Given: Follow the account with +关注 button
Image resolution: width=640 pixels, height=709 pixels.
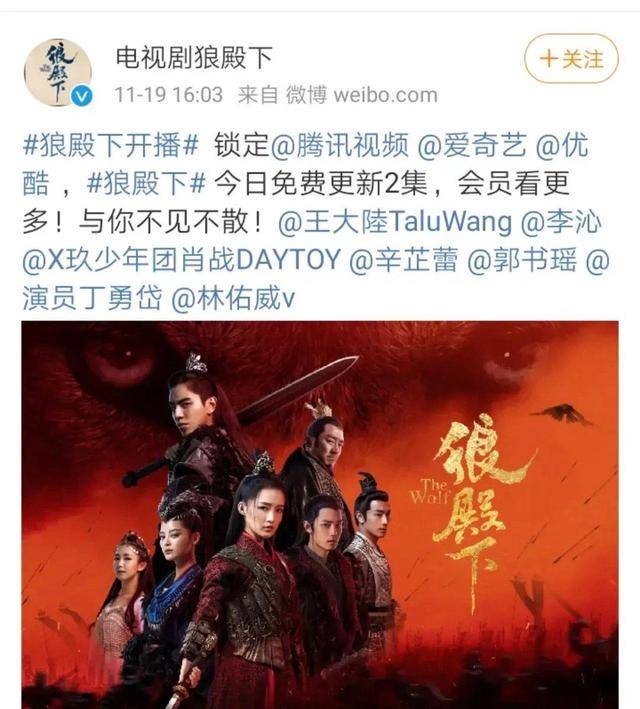Looking at the screenshot, I should (x=571, y=59).
